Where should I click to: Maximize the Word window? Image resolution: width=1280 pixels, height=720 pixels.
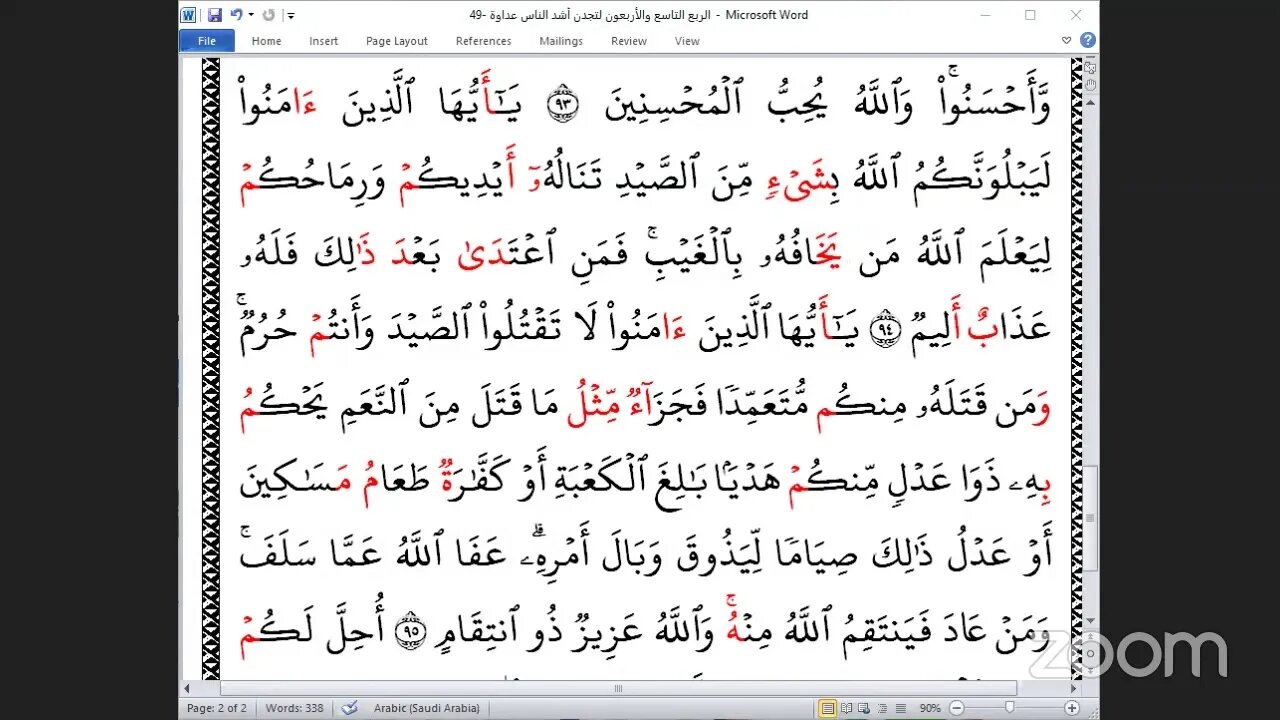tap(1030, 15)
